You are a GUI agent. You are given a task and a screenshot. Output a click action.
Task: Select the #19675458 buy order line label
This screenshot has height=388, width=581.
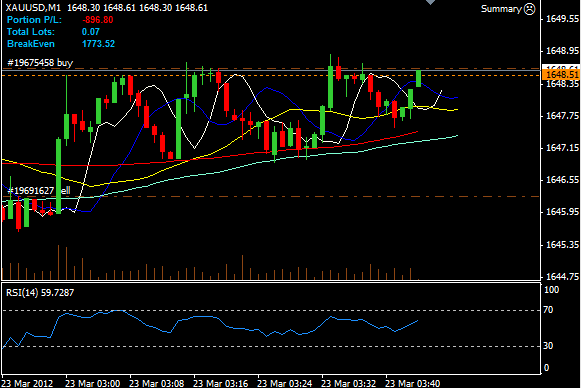pyautogui.click(x=40, y=63)
